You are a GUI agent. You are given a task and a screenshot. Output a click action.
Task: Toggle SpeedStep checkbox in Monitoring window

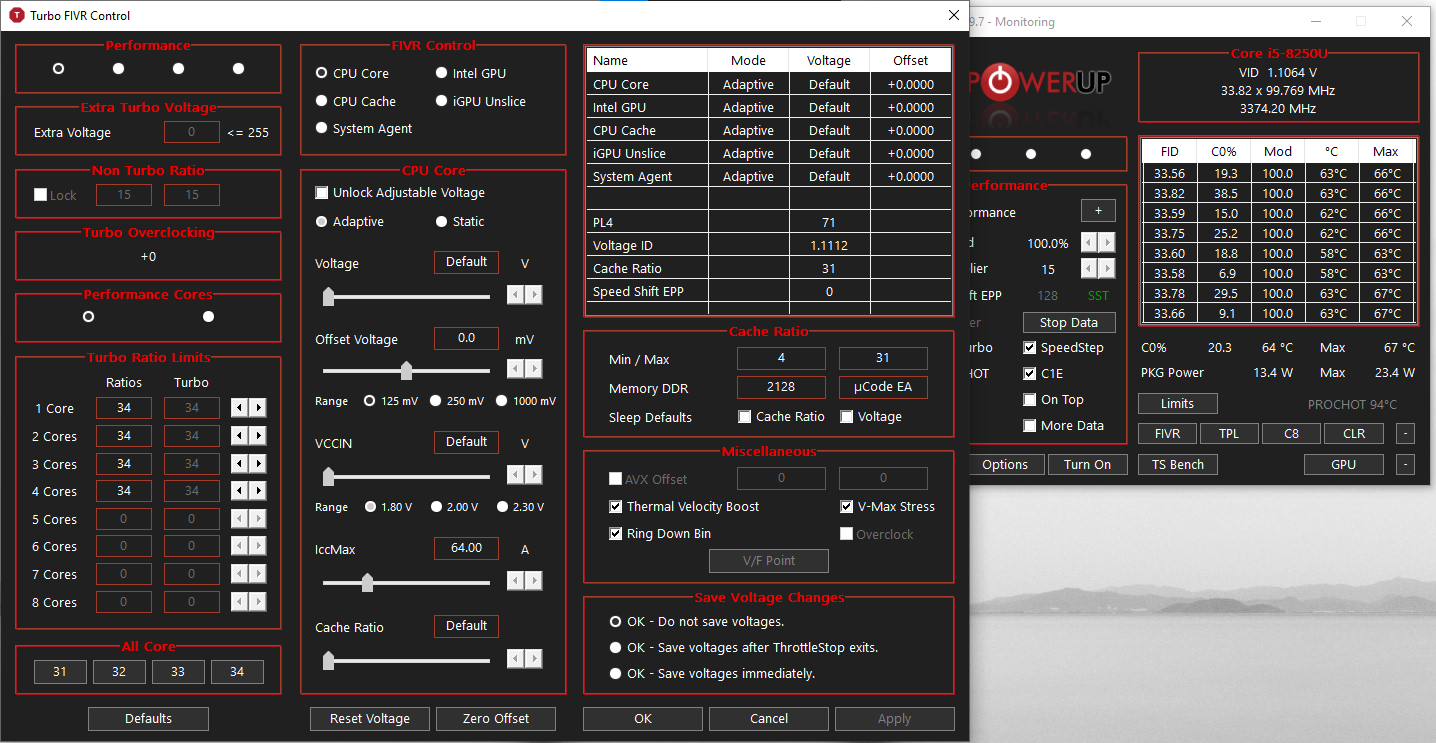point(1030,348)
